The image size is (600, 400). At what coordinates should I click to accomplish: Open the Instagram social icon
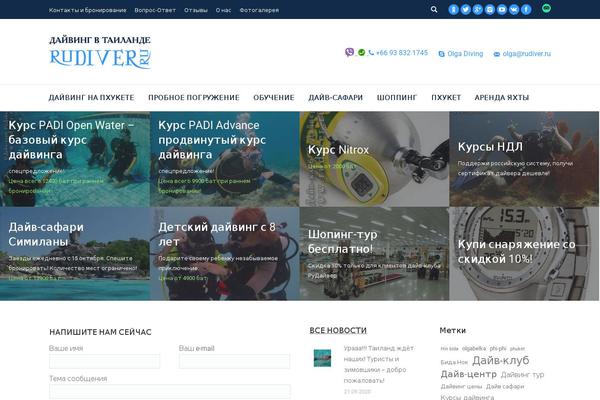[x=490, y=10]
